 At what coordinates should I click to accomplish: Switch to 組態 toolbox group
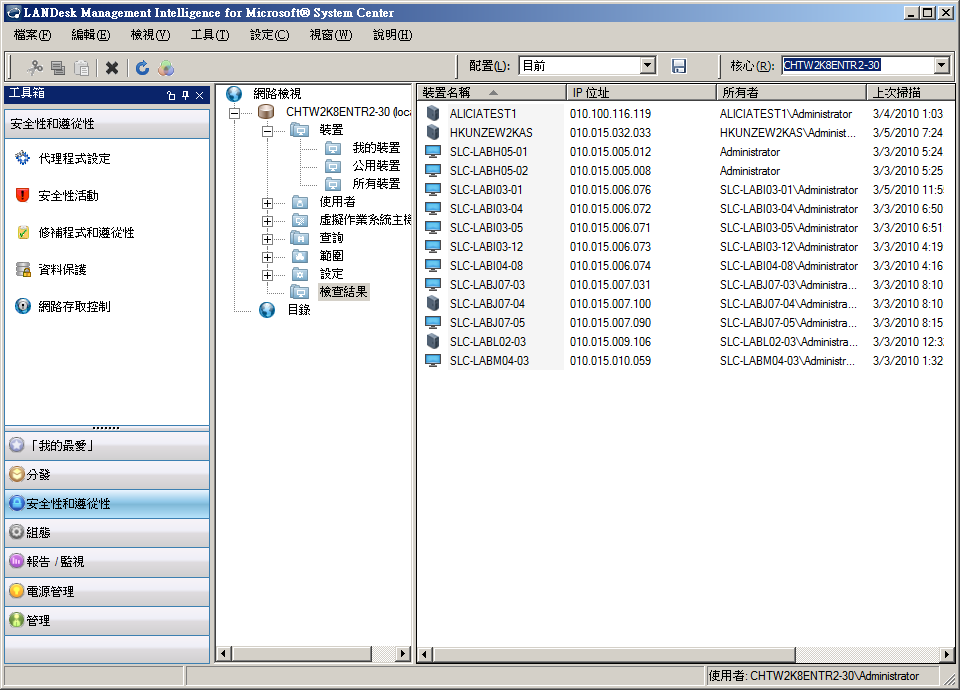(107, 533)
